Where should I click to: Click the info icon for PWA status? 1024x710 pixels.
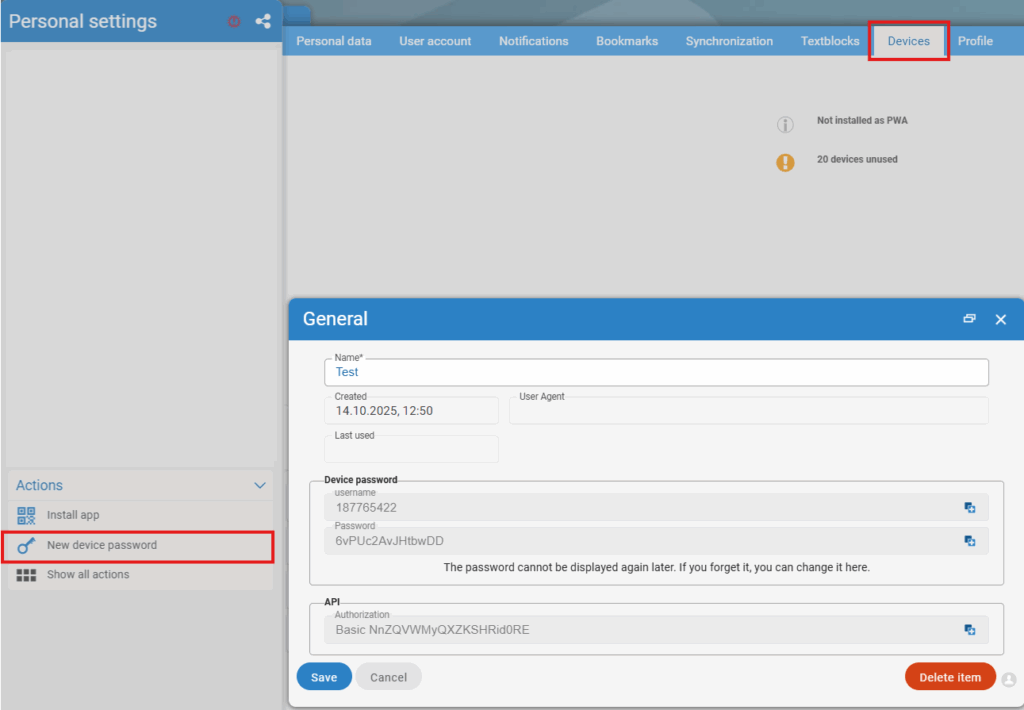pyautogui.click(x=785, y=125)
